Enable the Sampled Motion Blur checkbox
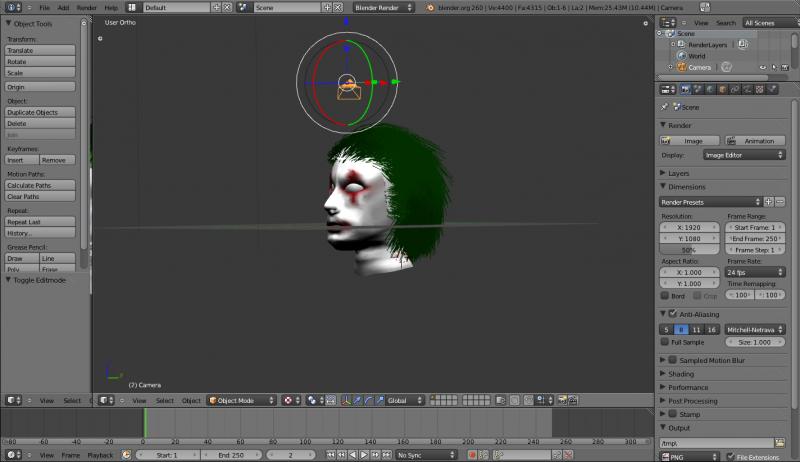800x462 pixels. (x=673, y=360)
